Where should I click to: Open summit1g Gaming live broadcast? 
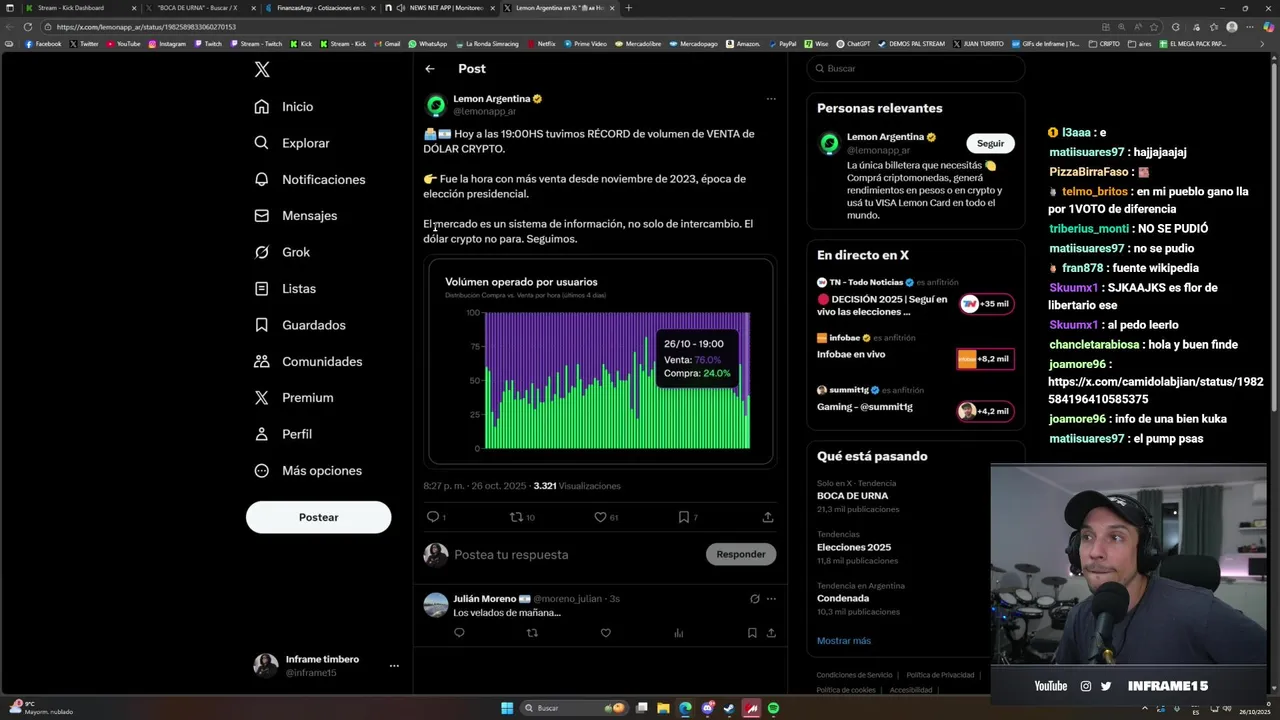point(915,402)
